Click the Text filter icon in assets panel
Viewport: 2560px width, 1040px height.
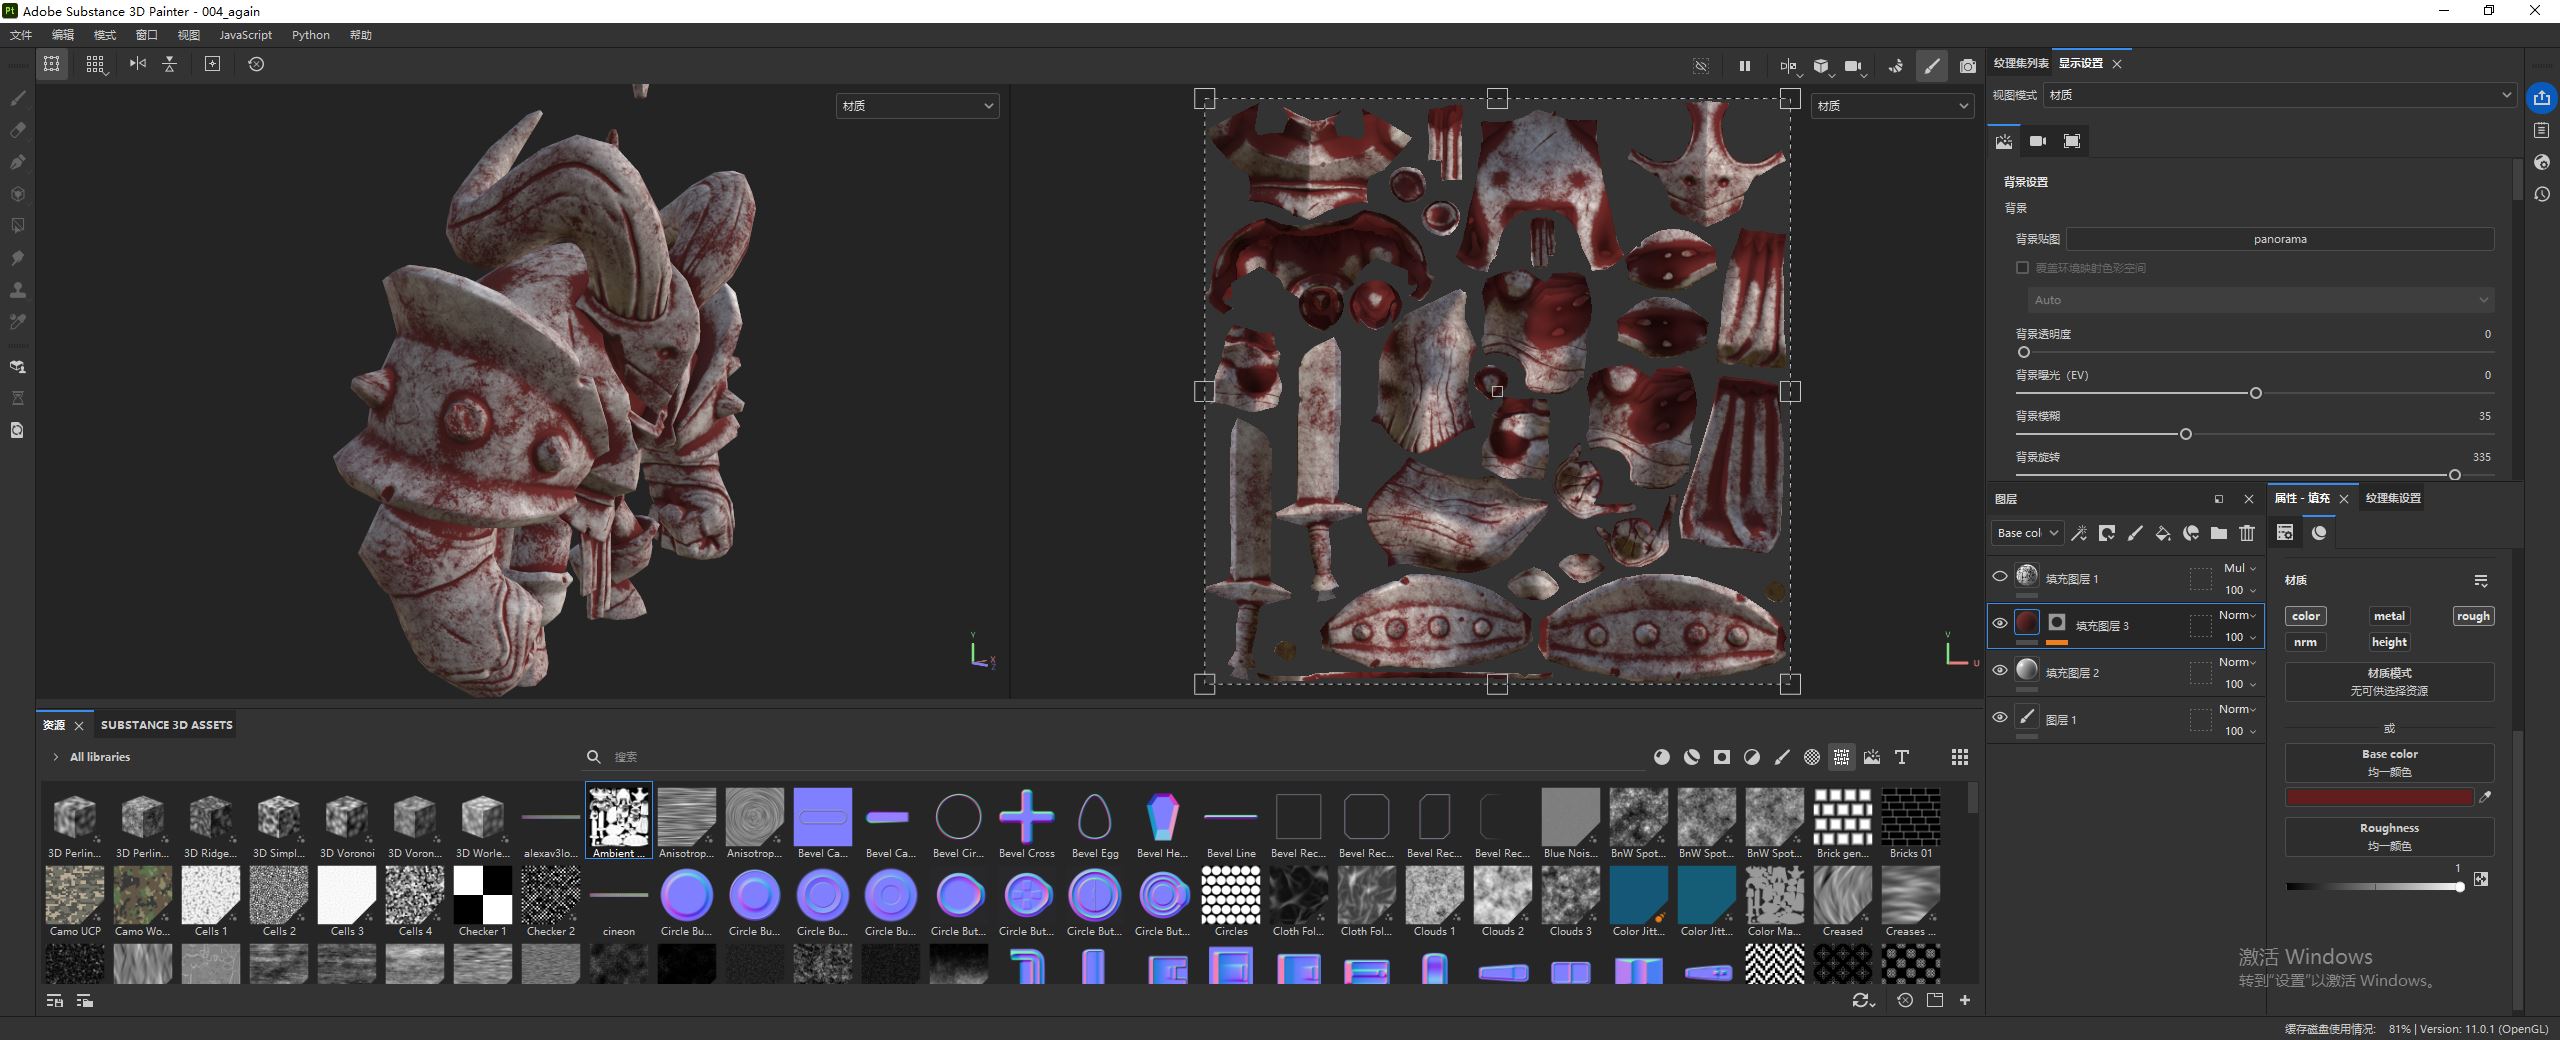(1901, 757)
